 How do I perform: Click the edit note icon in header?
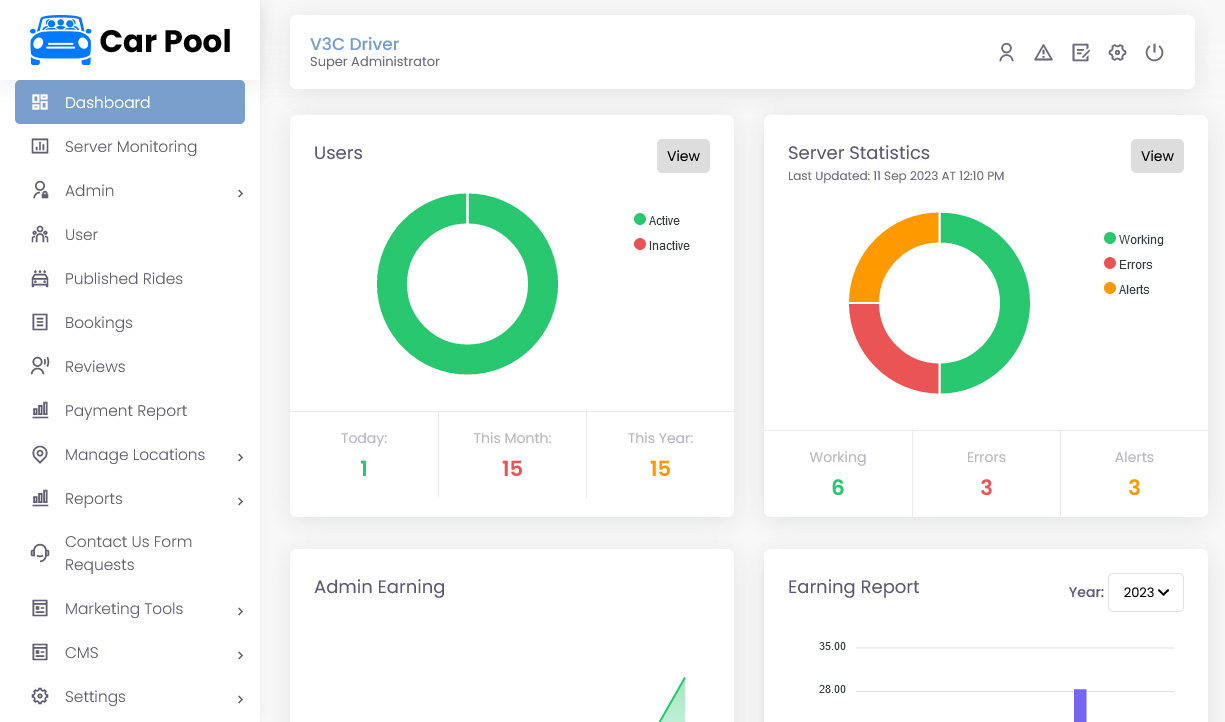1080,53
